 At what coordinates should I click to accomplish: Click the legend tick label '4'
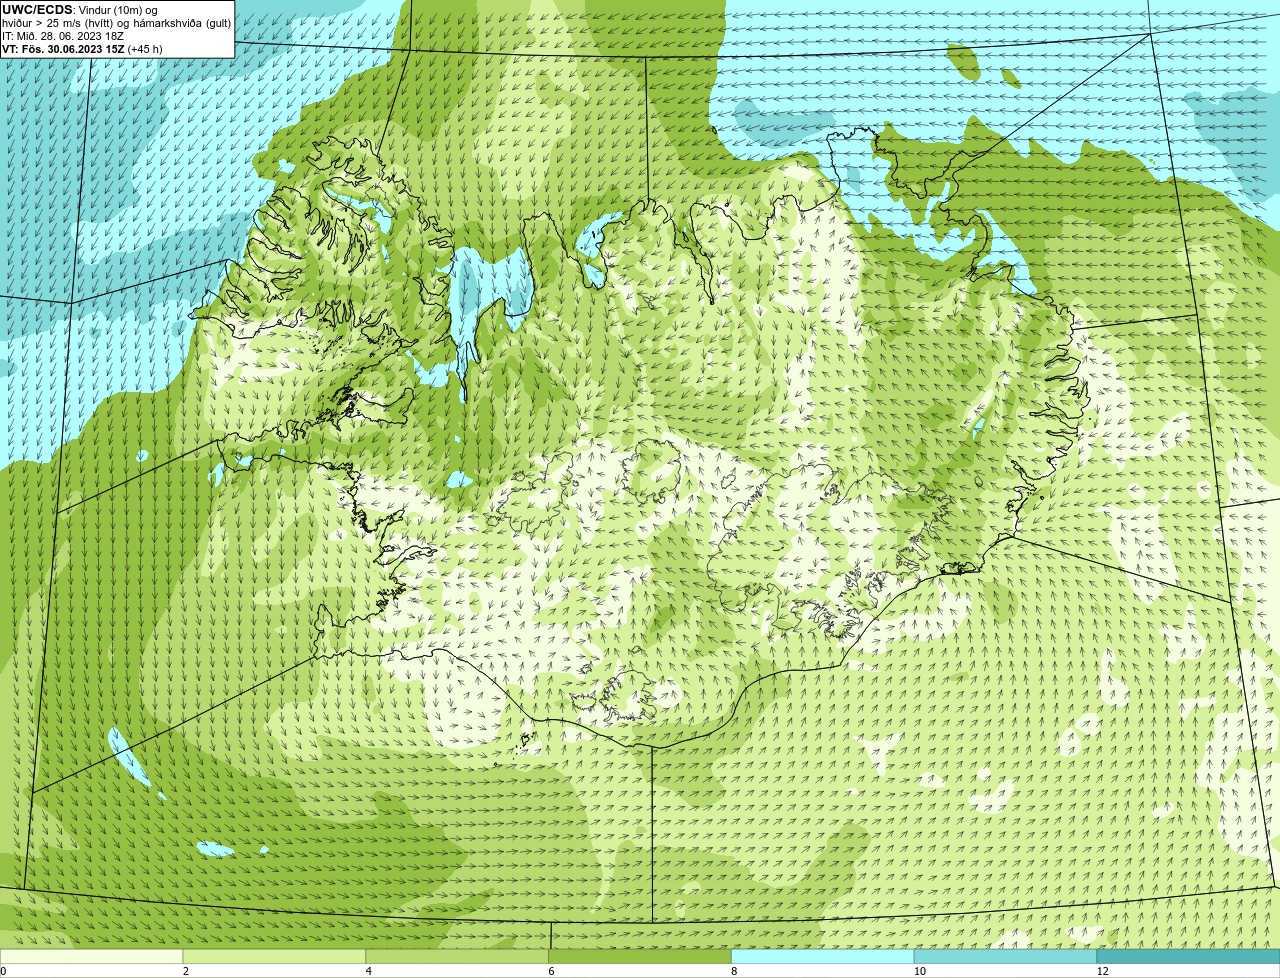pos(369,971)
